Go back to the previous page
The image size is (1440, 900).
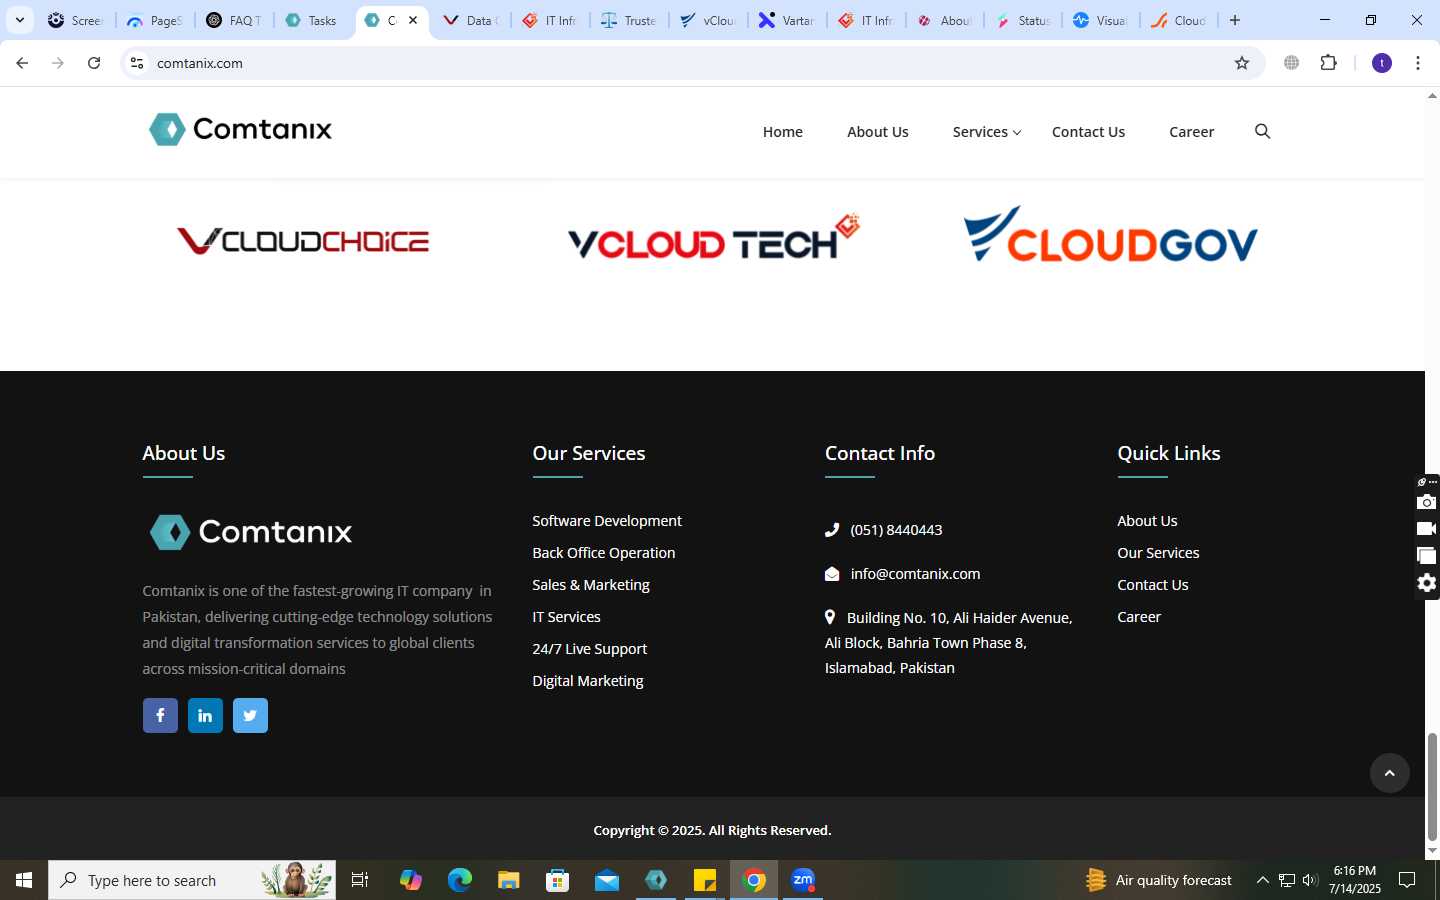(x=22, y=63)
